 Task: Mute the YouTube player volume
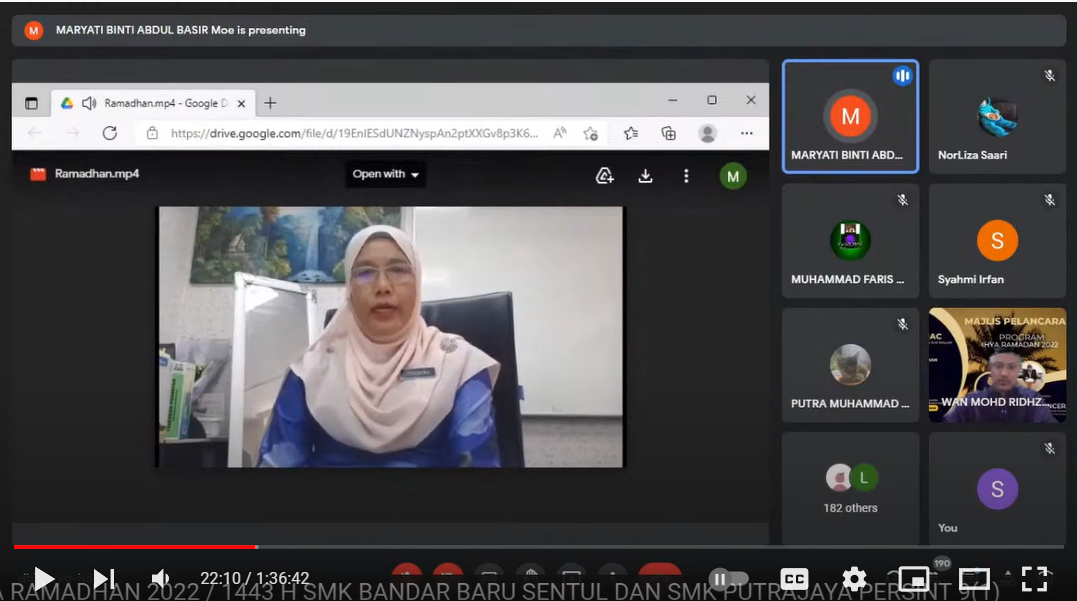pyautogui.click(x=160, y=578)
